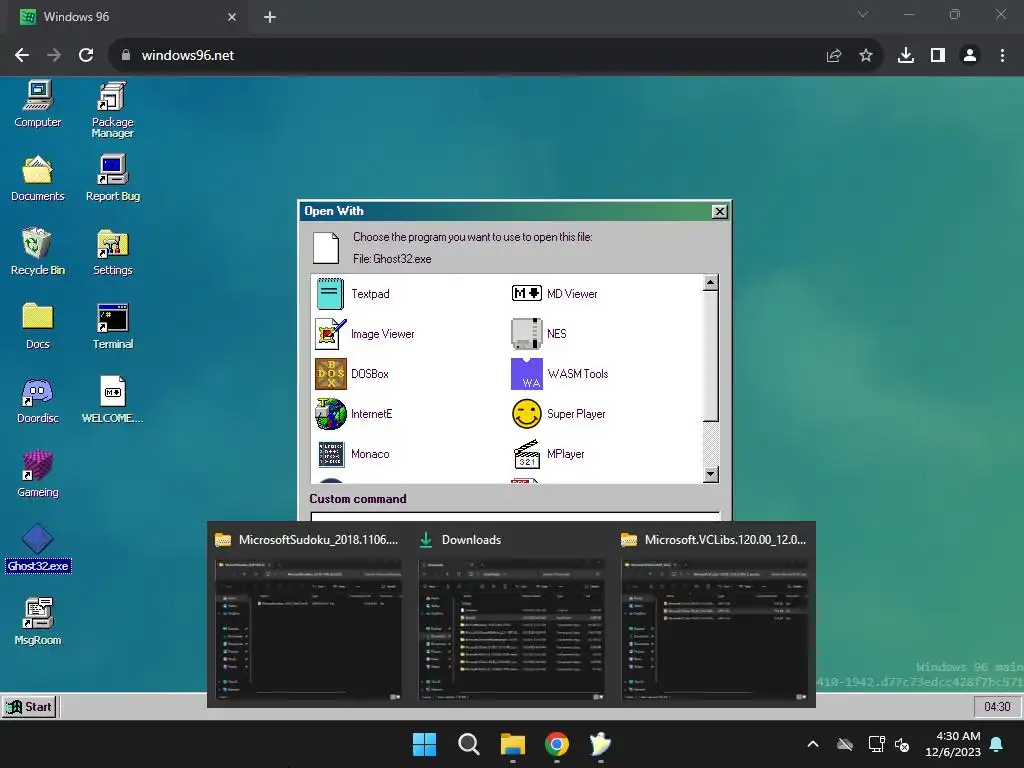
Task: Open the Computer desktop icon
Action: pyautogui.click(x=37, y=103)
